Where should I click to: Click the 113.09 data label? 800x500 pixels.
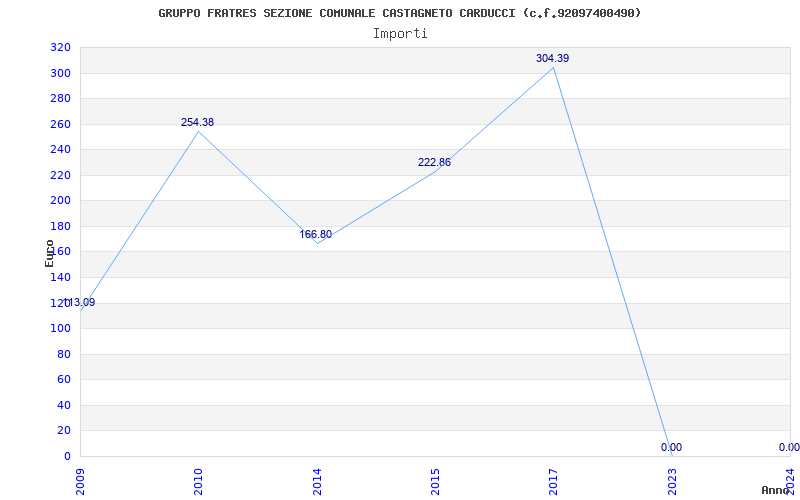pos(79,303)
